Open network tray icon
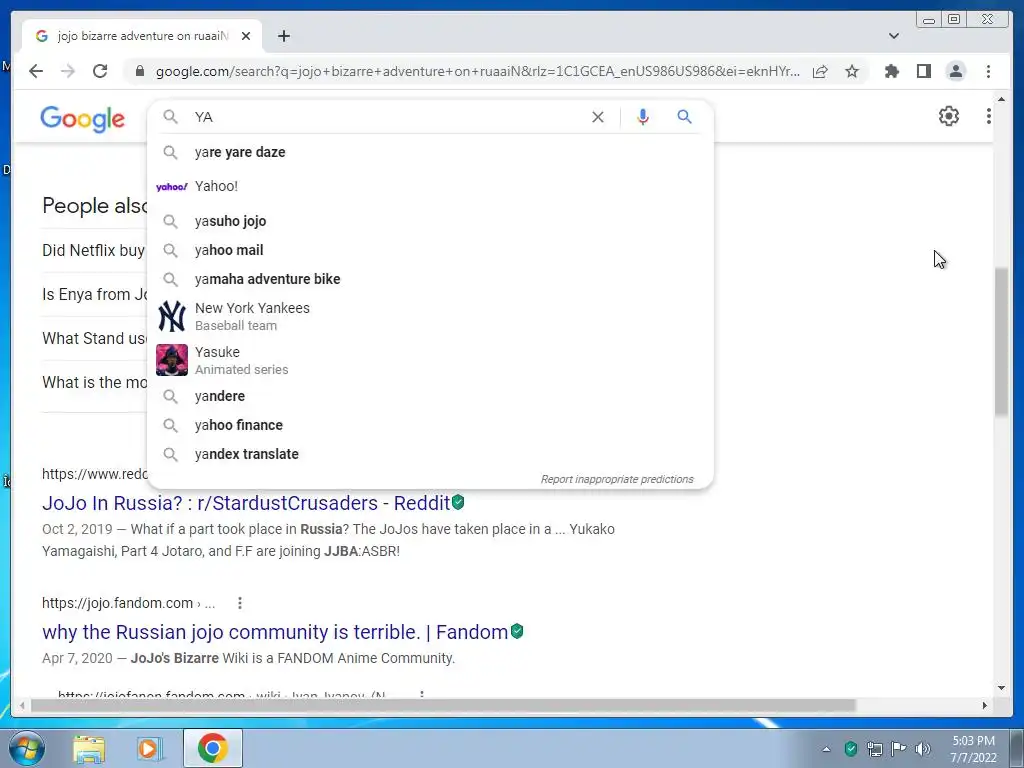 pyautogui.click(x=874, y=748)
